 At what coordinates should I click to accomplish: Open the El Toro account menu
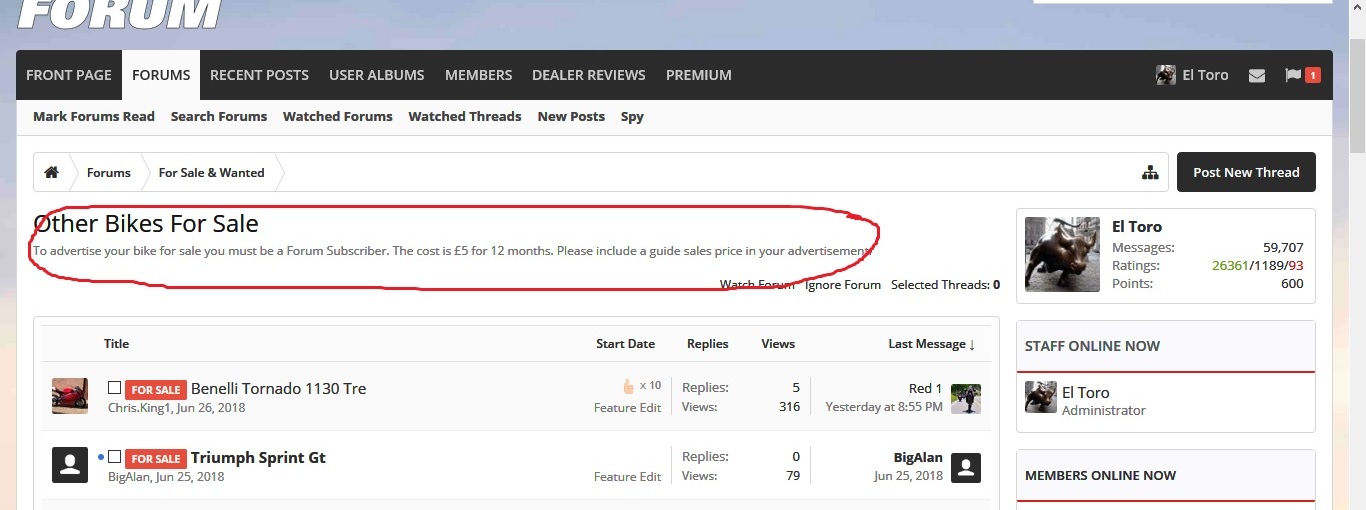[1204, 75]
